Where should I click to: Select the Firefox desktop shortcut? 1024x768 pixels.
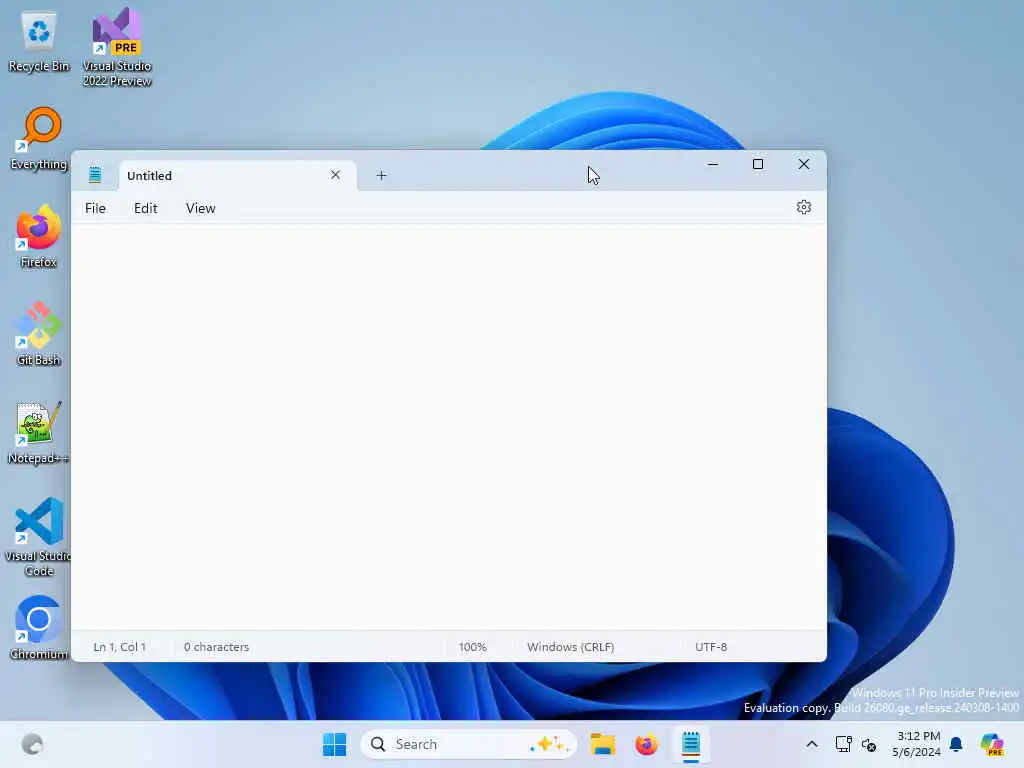coord(39,237)
